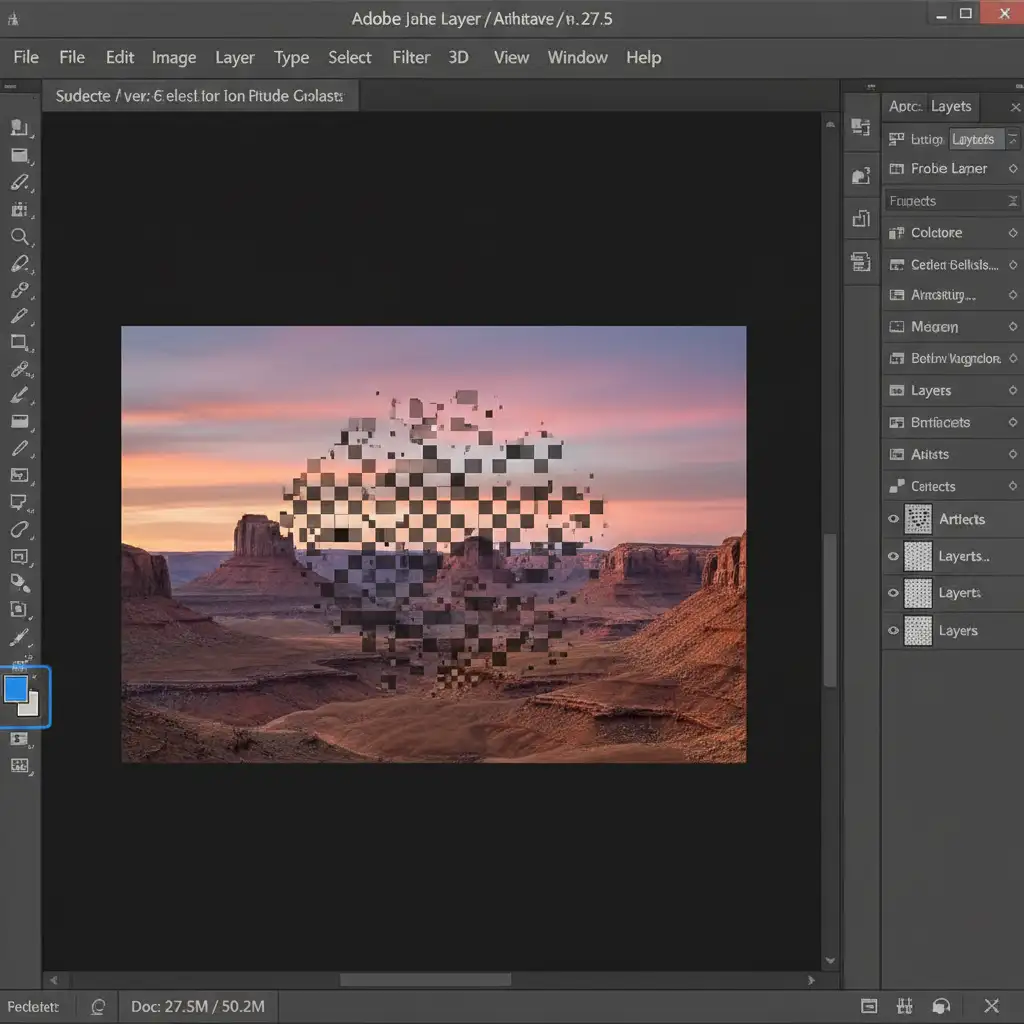Click the circular rotate icon in status bar
This screenshot has width=1024, height=1024.
(x=98, y=1006)
